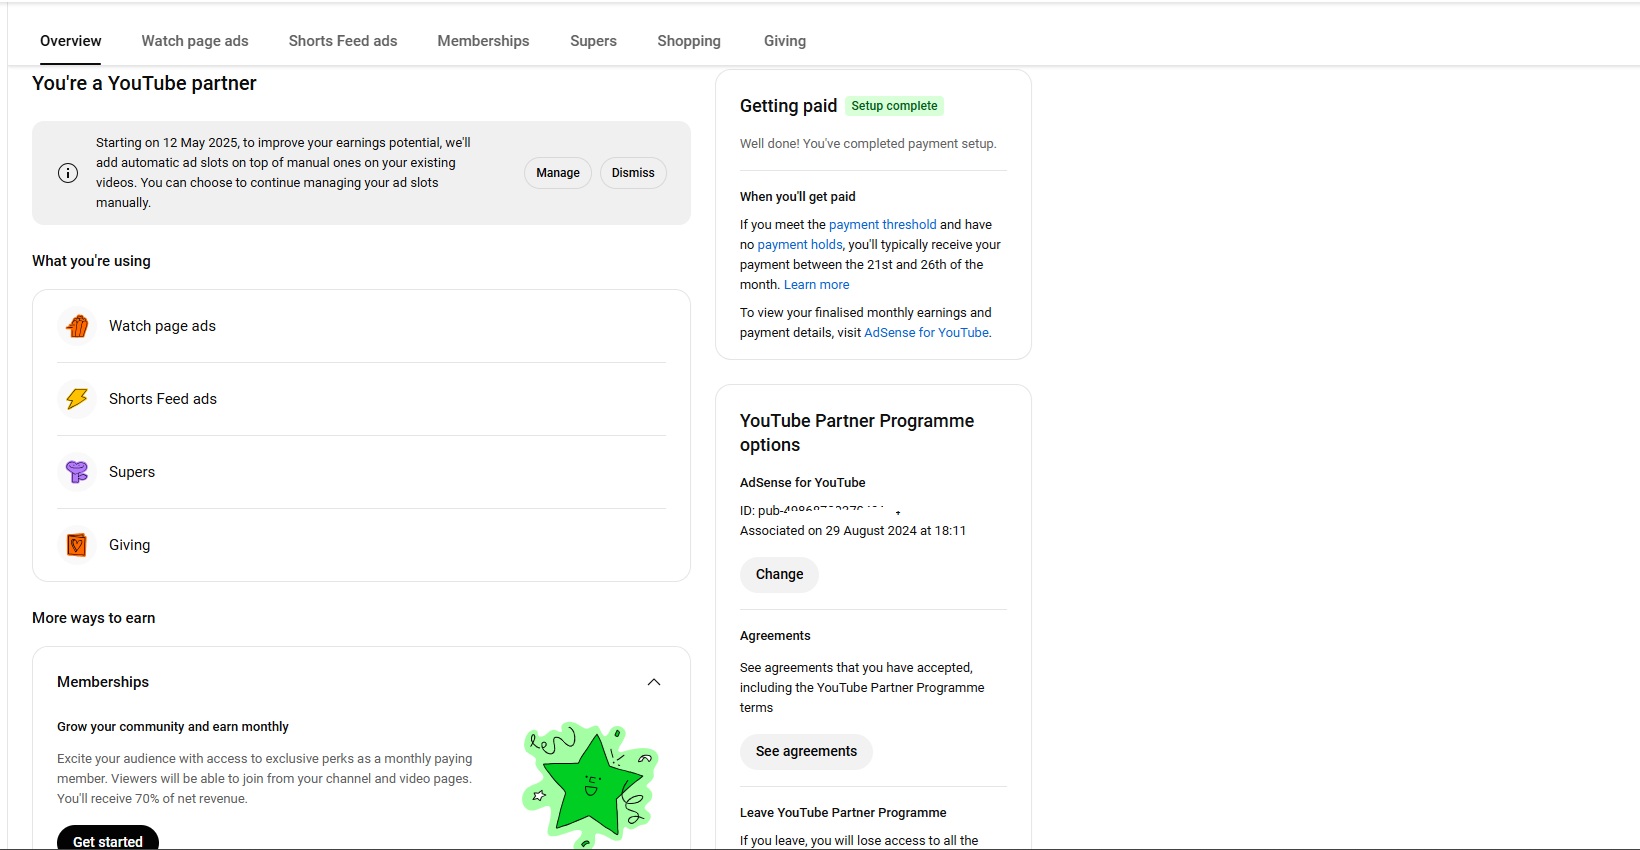Screen dimensions: 1640x850
Task: Click See agreements button
Action: (x=806, y=751)
